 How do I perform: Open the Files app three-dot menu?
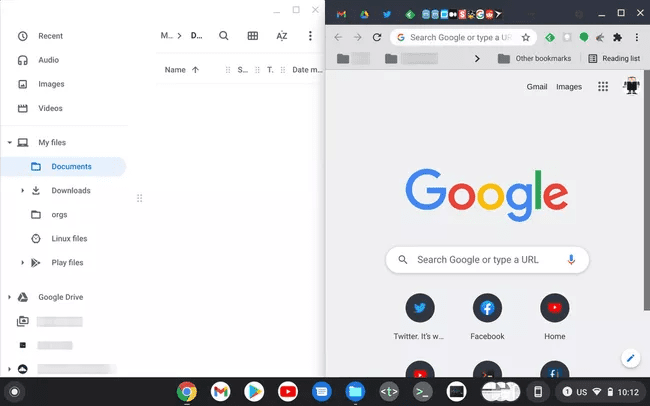310,36
